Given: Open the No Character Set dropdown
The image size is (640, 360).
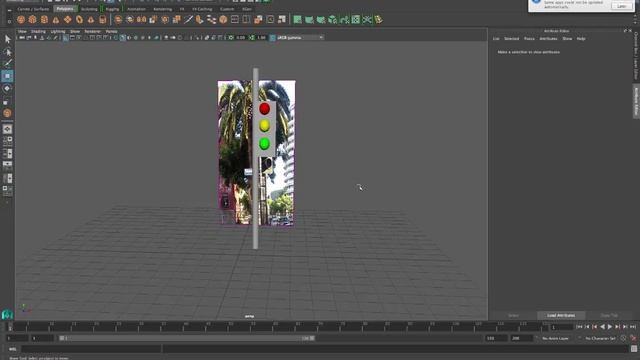Looking at the screenshot, I should click(600, 338).
